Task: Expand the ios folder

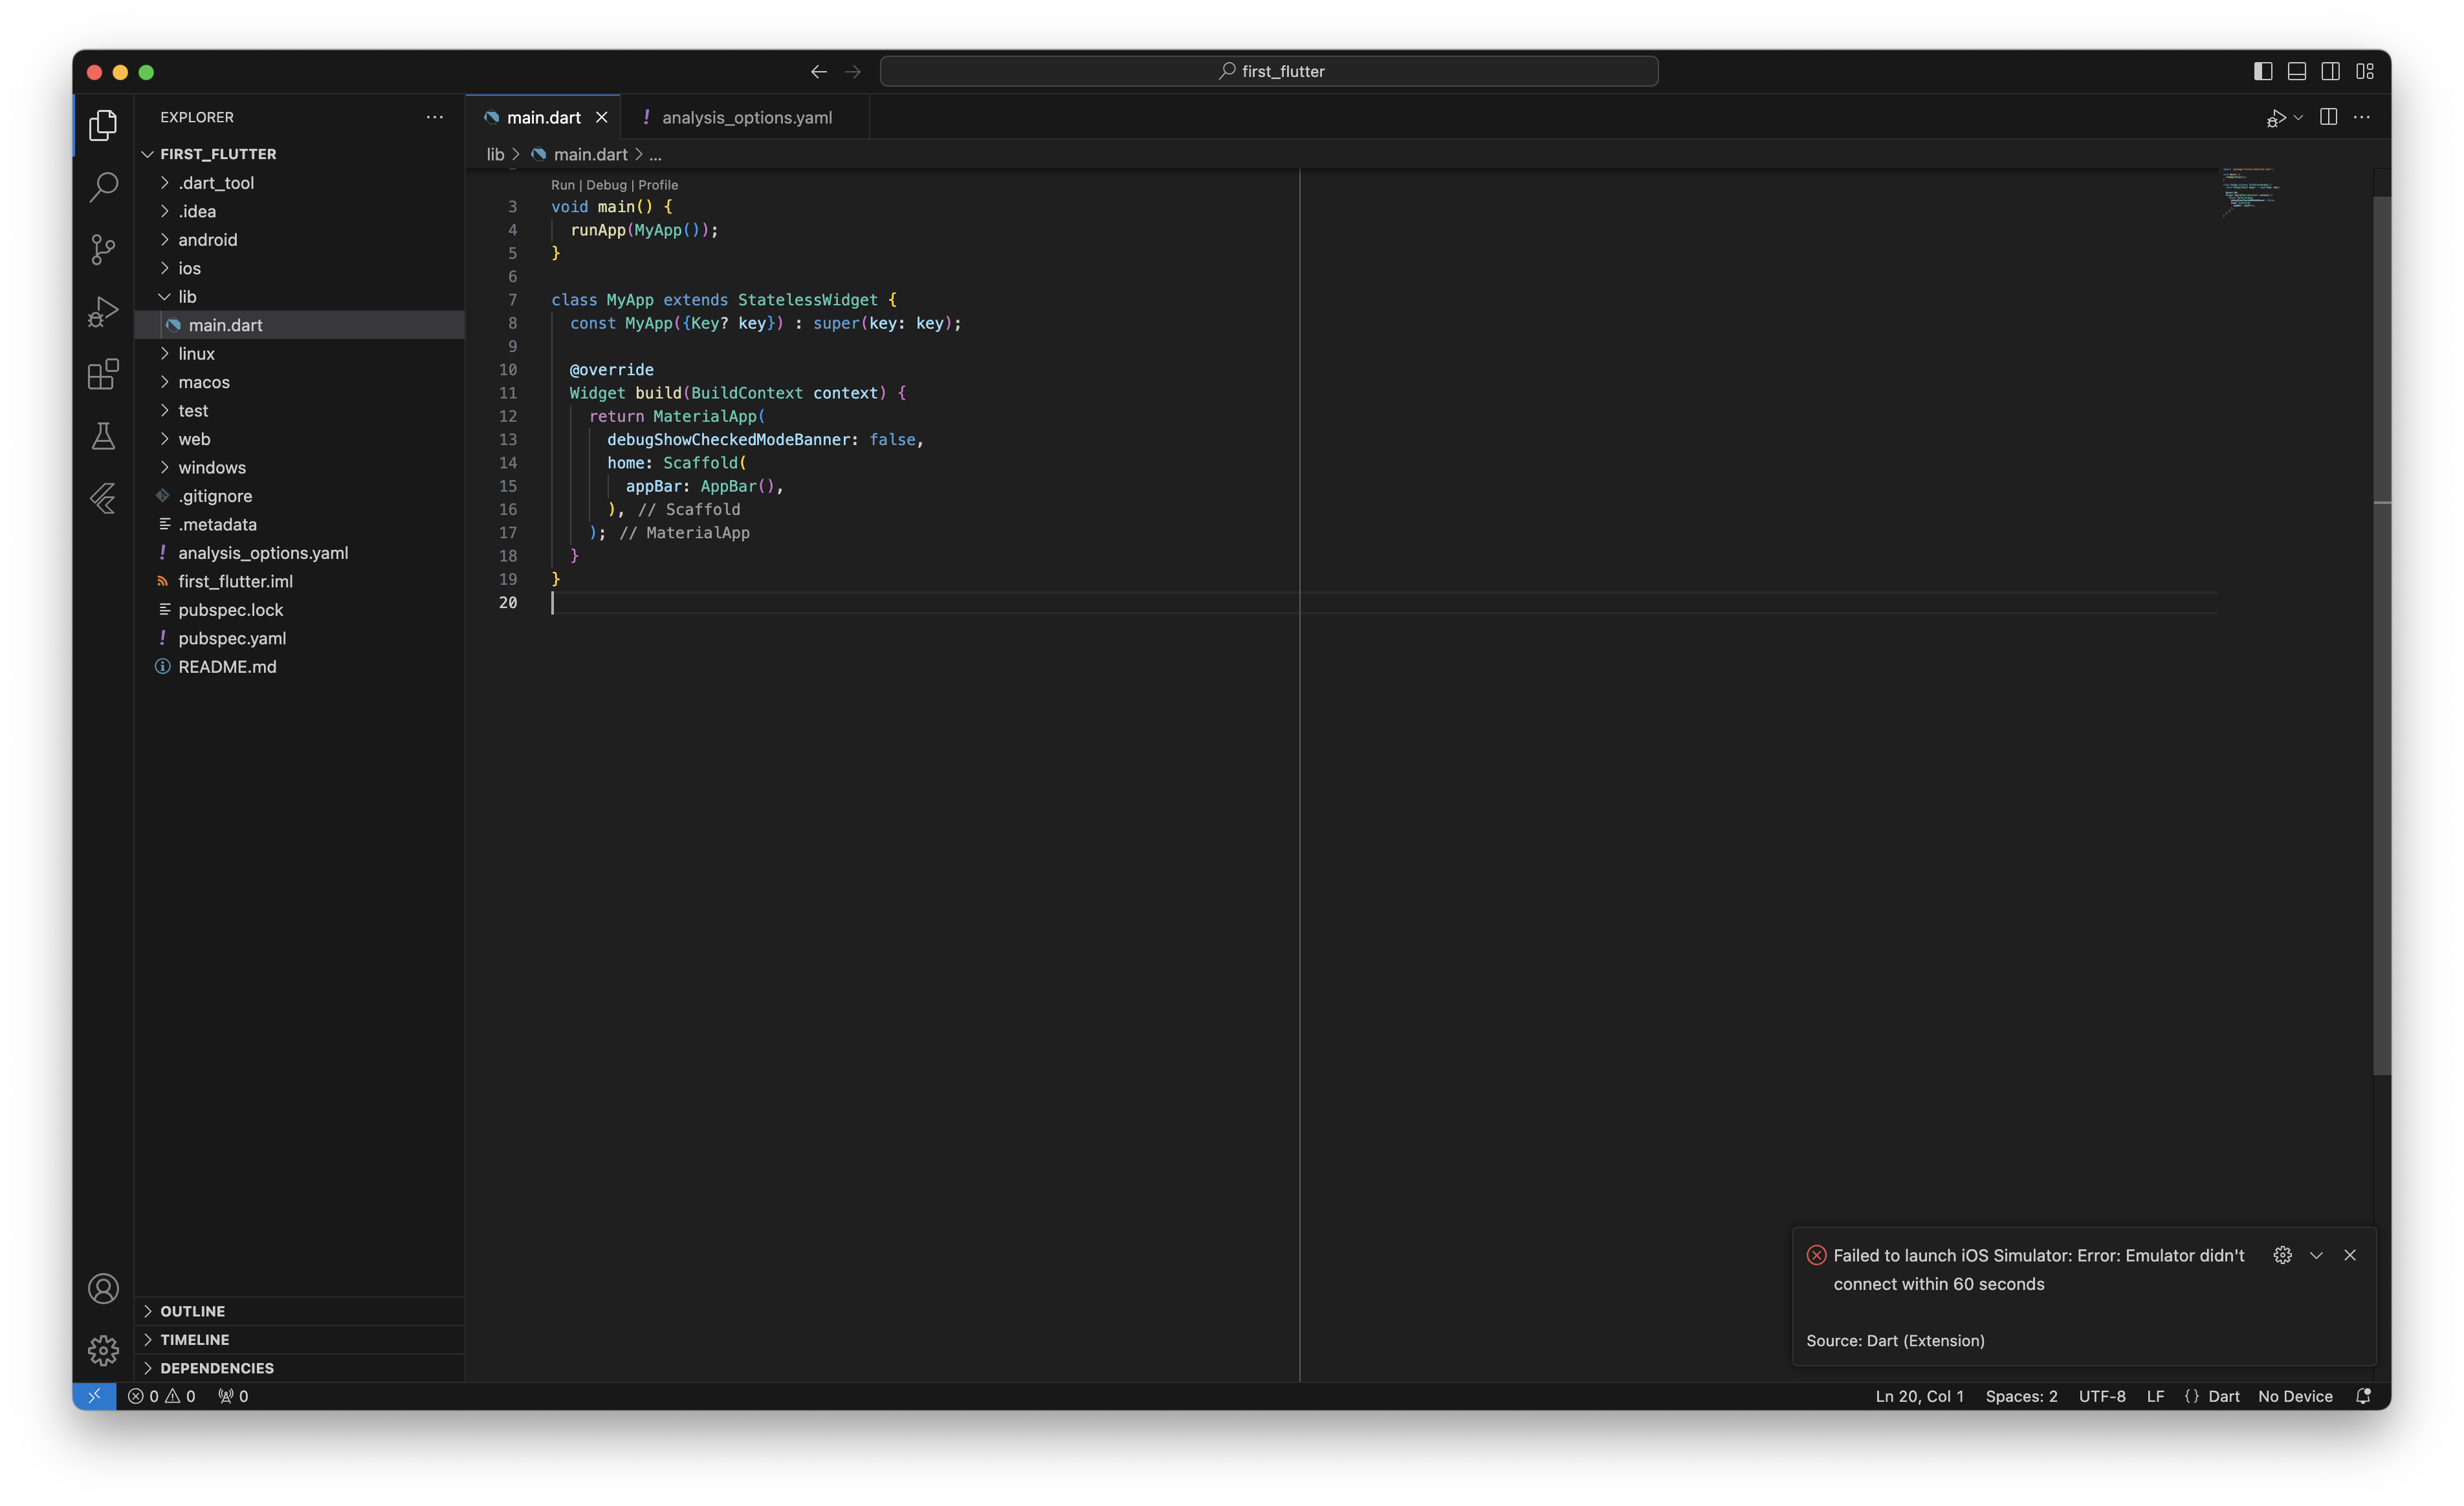Action: tap(300, 268)
